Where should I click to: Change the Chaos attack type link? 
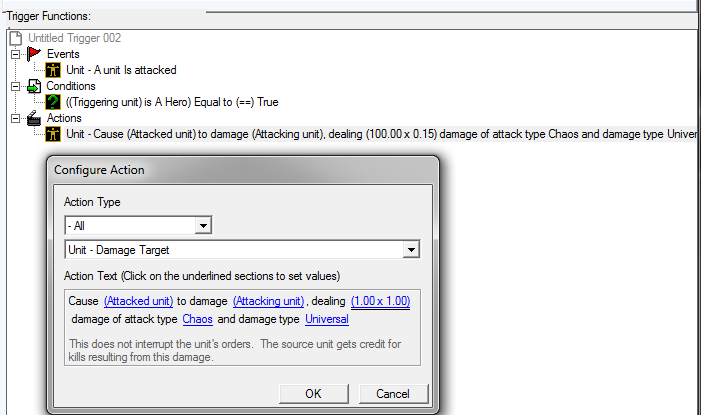198,319
